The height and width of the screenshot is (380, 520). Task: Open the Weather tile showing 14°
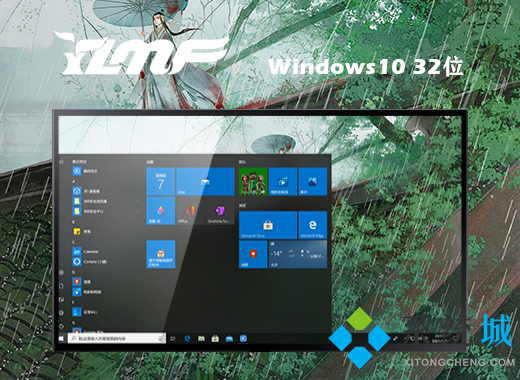pos(298,254)
